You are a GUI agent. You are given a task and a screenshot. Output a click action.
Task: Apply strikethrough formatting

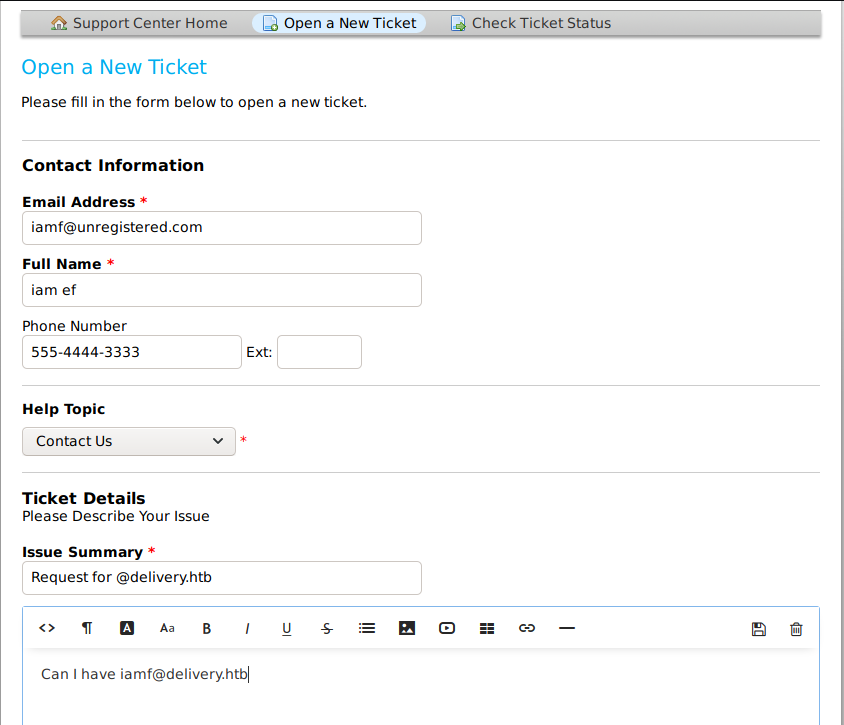coord(327,628)
